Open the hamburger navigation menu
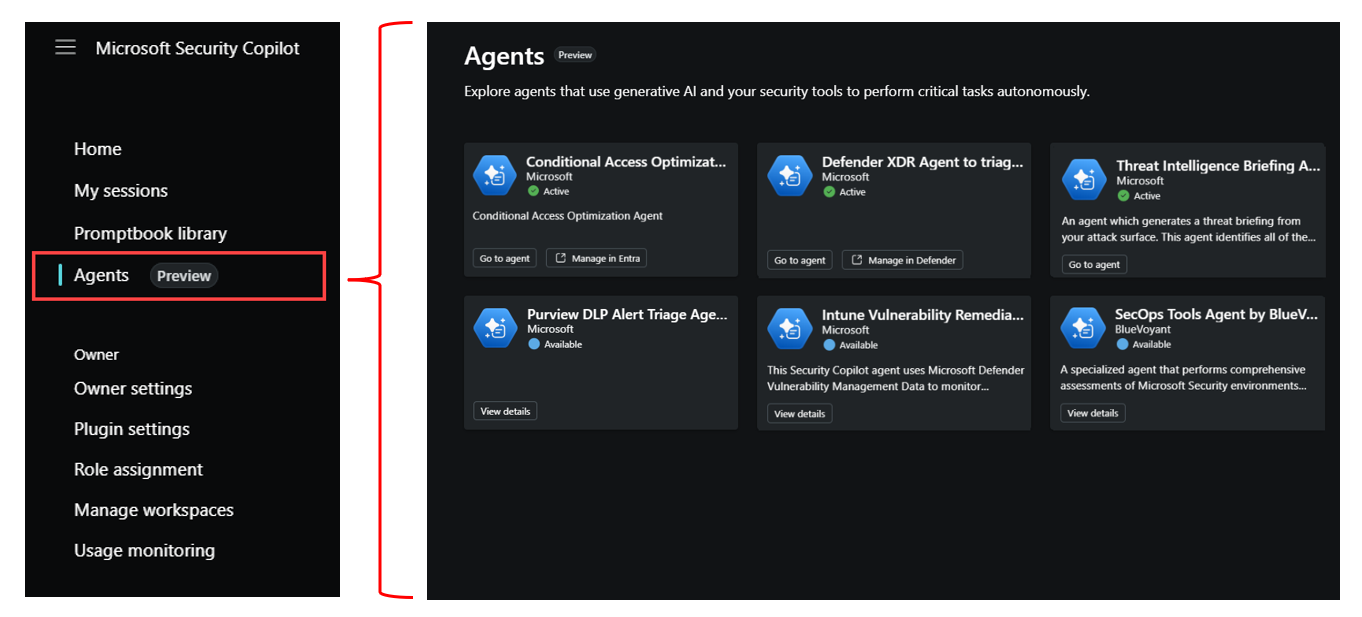This screenshot has width=1362, height=617. 65,47
